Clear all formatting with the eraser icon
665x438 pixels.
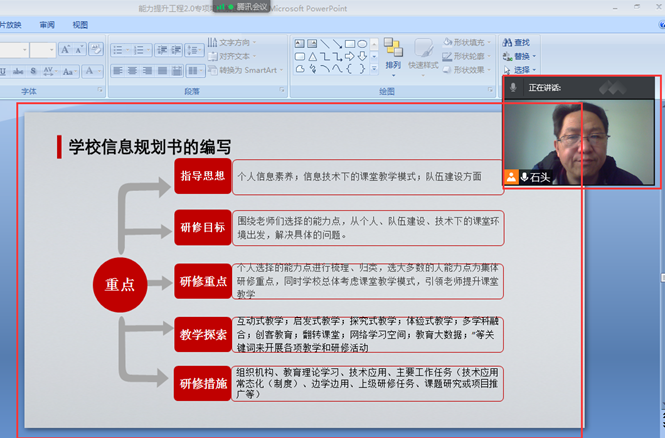click(x=96, y=50)
